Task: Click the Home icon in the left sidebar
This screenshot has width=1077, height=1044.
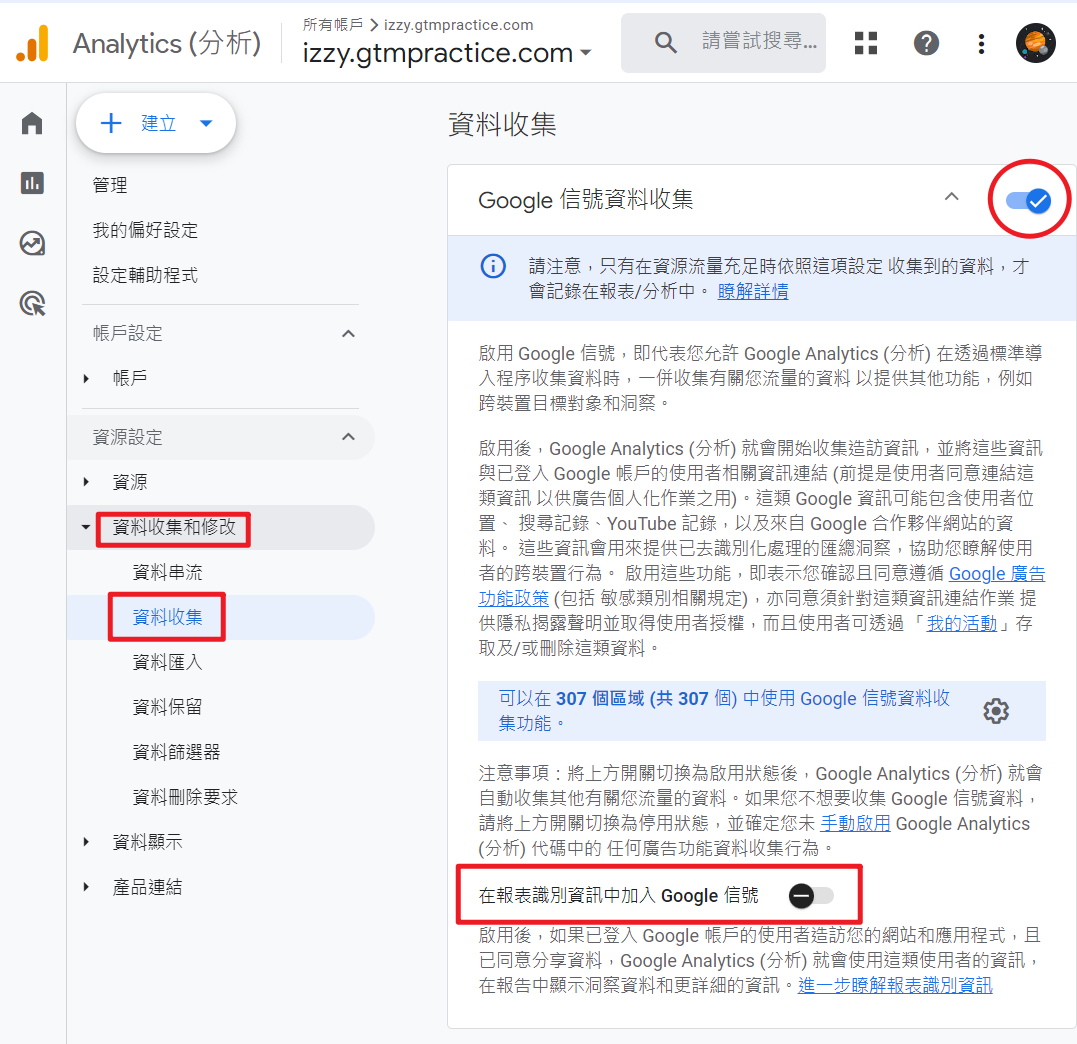Action: (x=31, y=122)
